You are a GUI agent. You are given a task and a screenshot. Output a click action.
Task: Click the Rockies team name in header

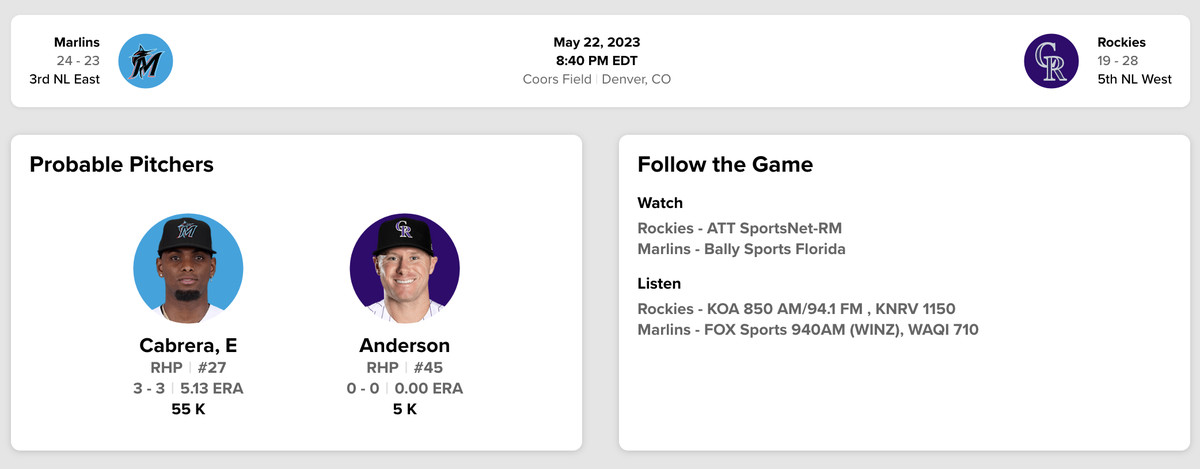click(x=1121, y=43)
